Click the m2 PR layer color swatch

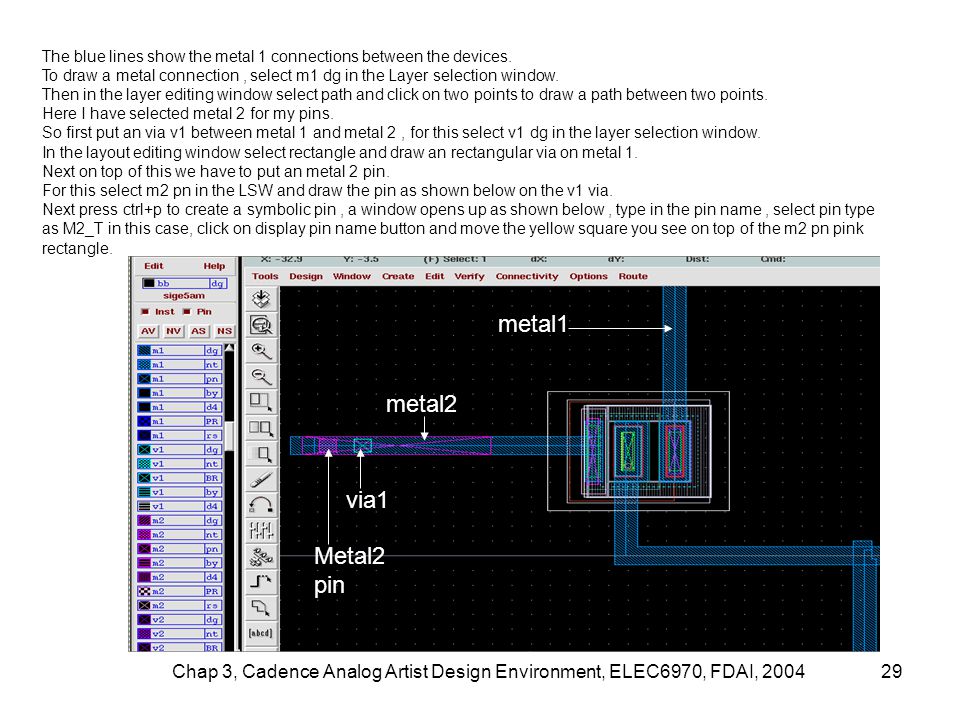click(144, 591)
